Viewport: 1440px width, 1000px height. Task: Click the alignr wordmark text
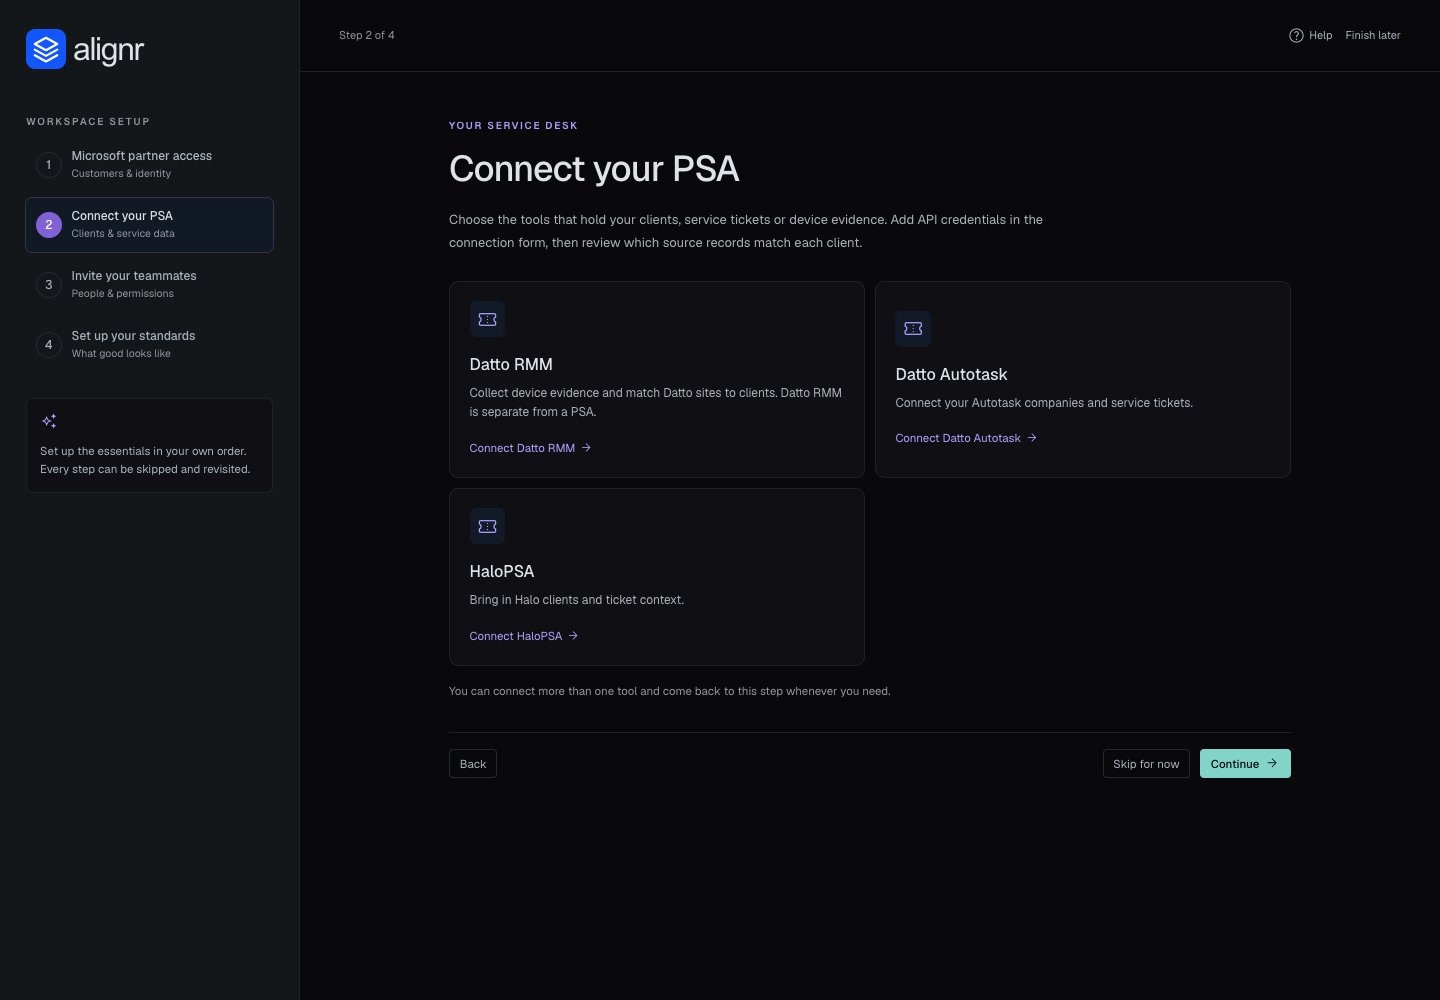click(x=109, y=50)
